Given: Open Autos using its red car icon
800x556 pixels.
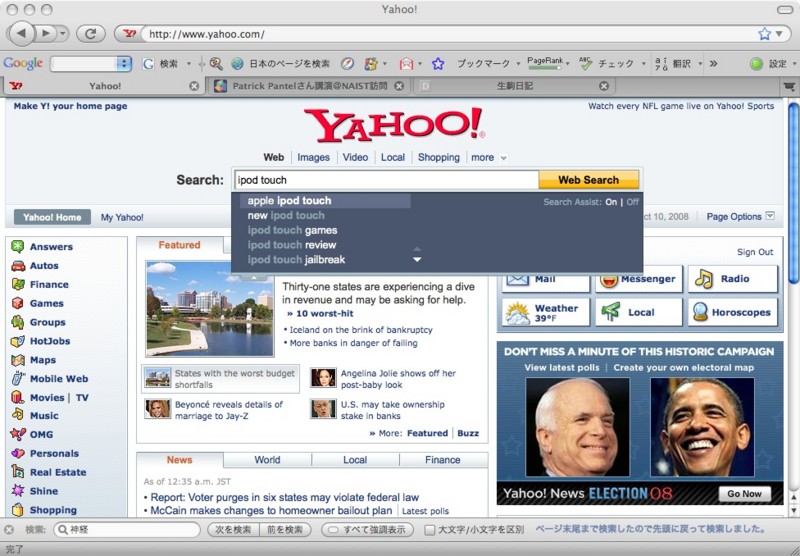Looking at the screenshot, I should pos(18,266).
